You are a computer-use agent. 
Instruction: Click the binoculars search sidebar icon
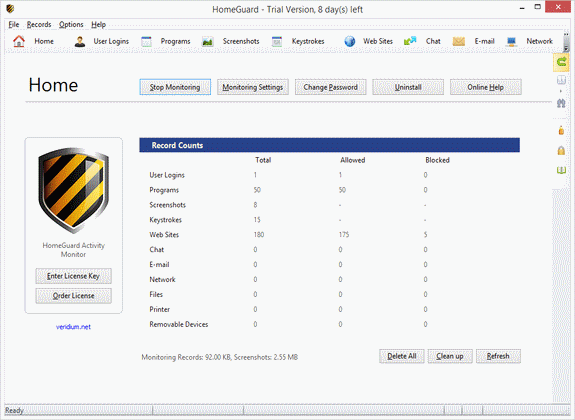[x=561, y=103]
